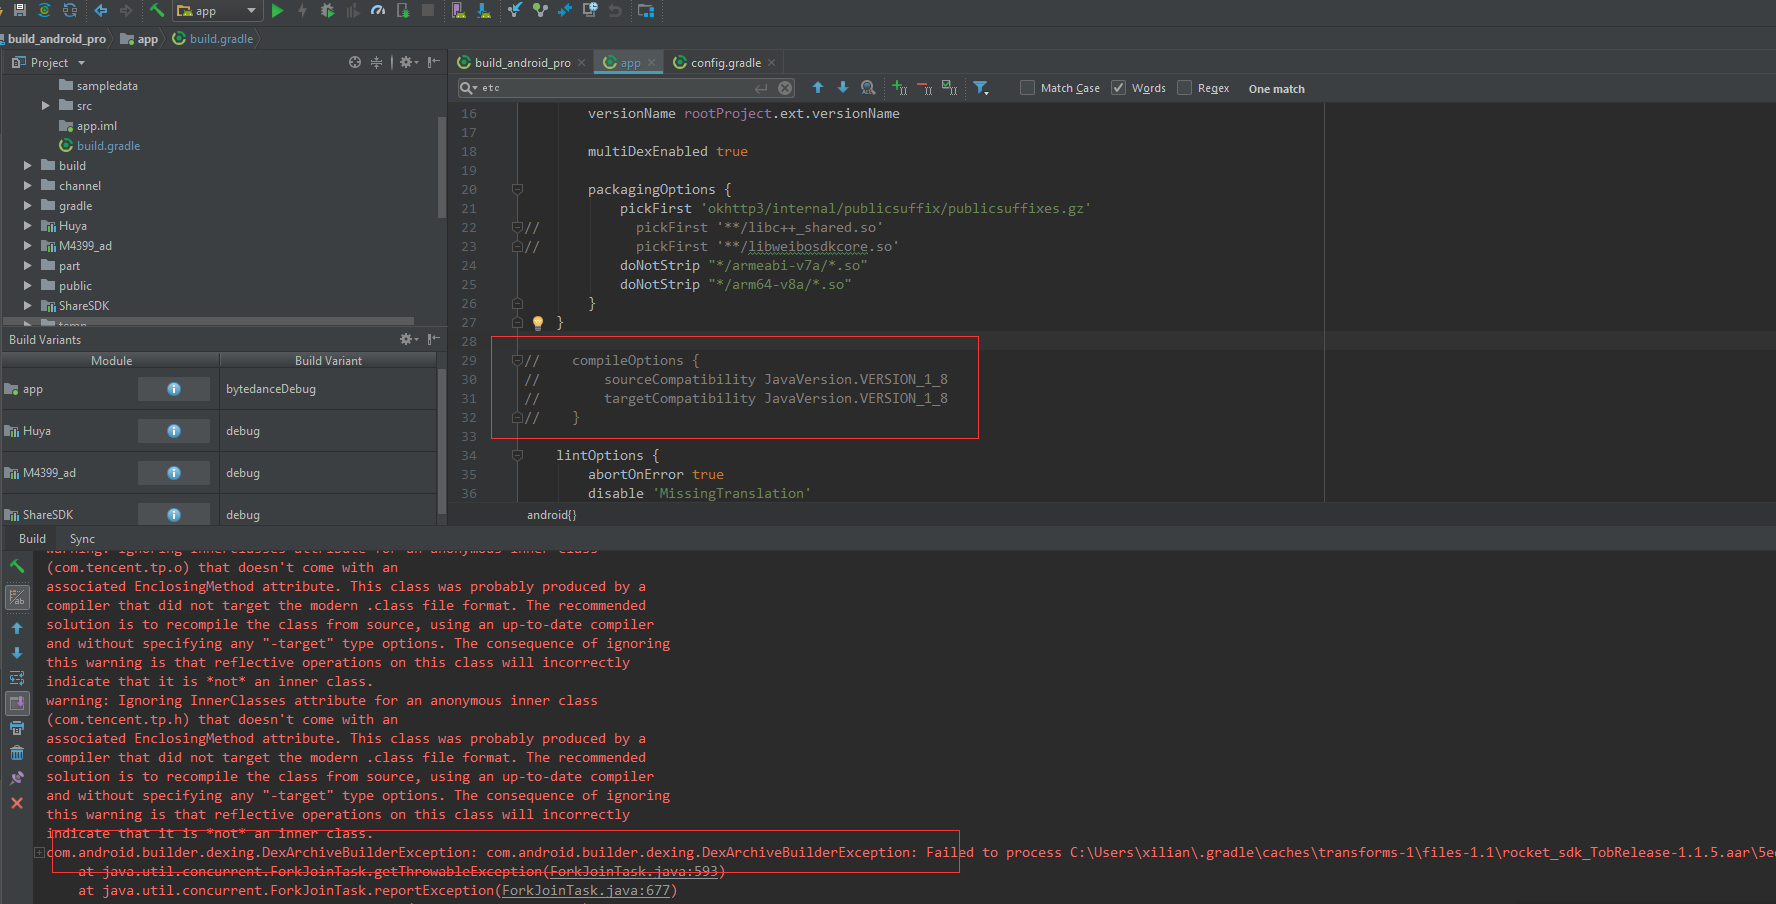Open the search filter funnel icon

click(981, 88)
